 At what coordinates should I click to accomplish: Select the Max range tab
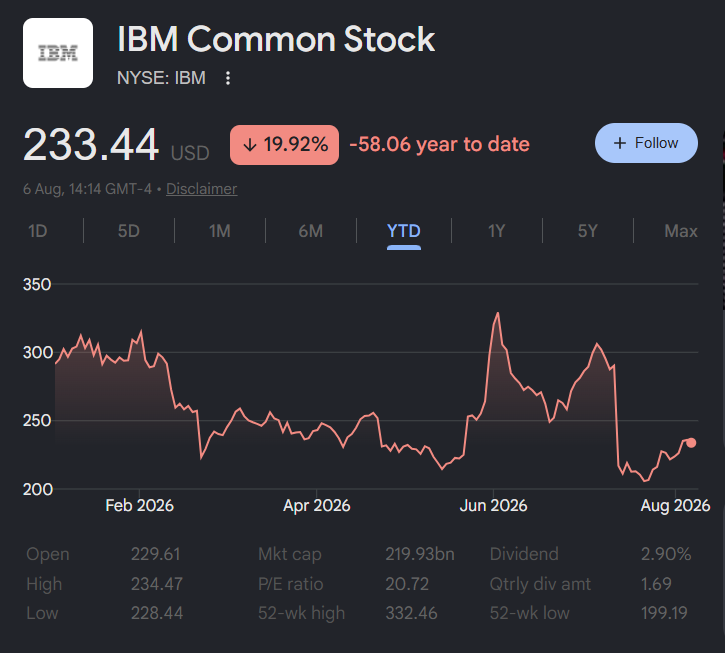(681, 231)
